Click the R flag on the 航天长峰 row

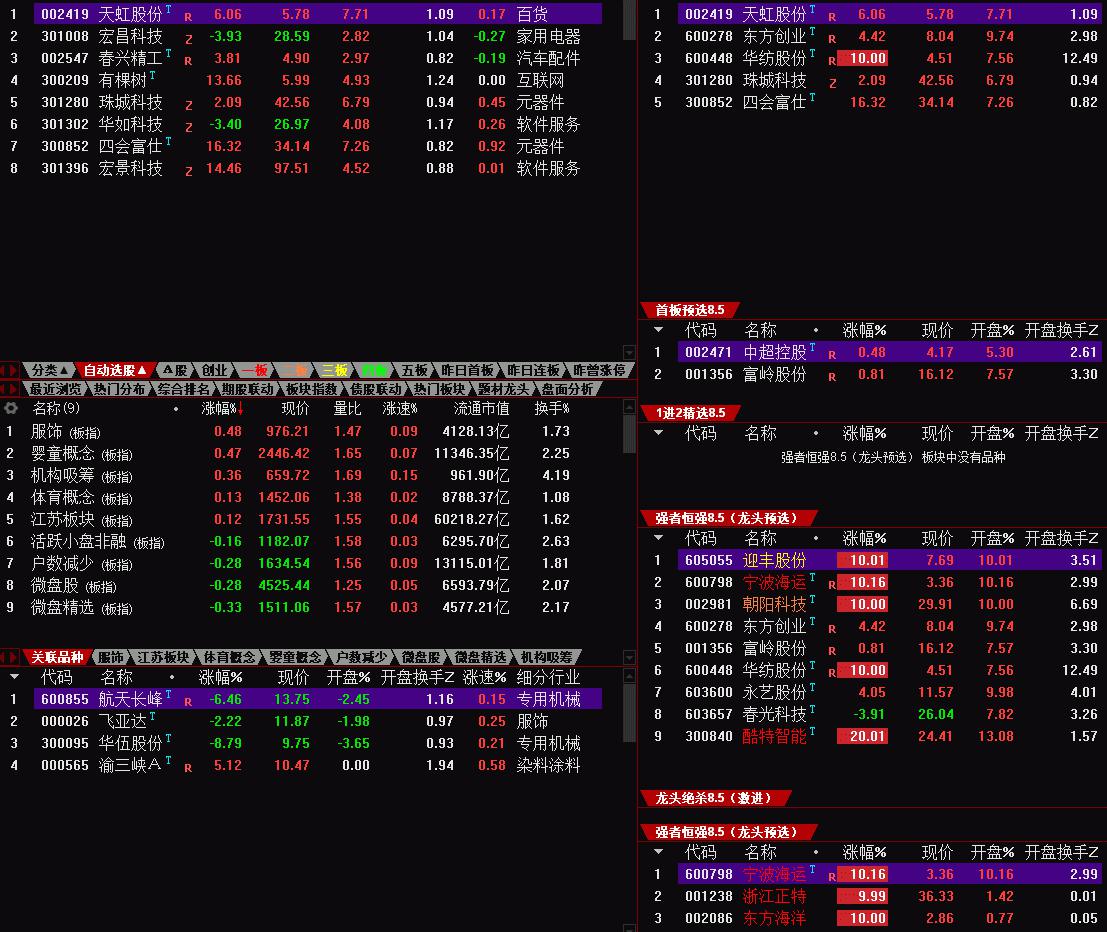pos(189,703)
